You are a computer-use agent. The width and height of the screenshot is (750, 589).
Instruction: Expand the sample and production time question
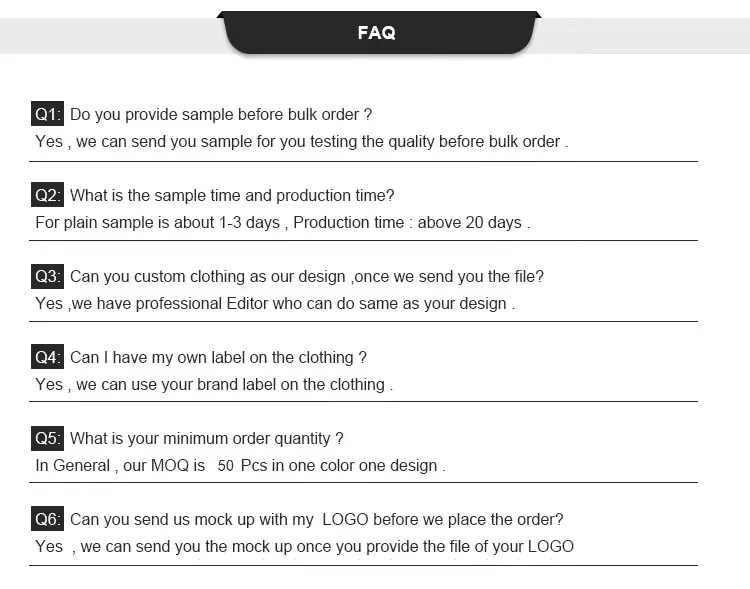(232, 196)
